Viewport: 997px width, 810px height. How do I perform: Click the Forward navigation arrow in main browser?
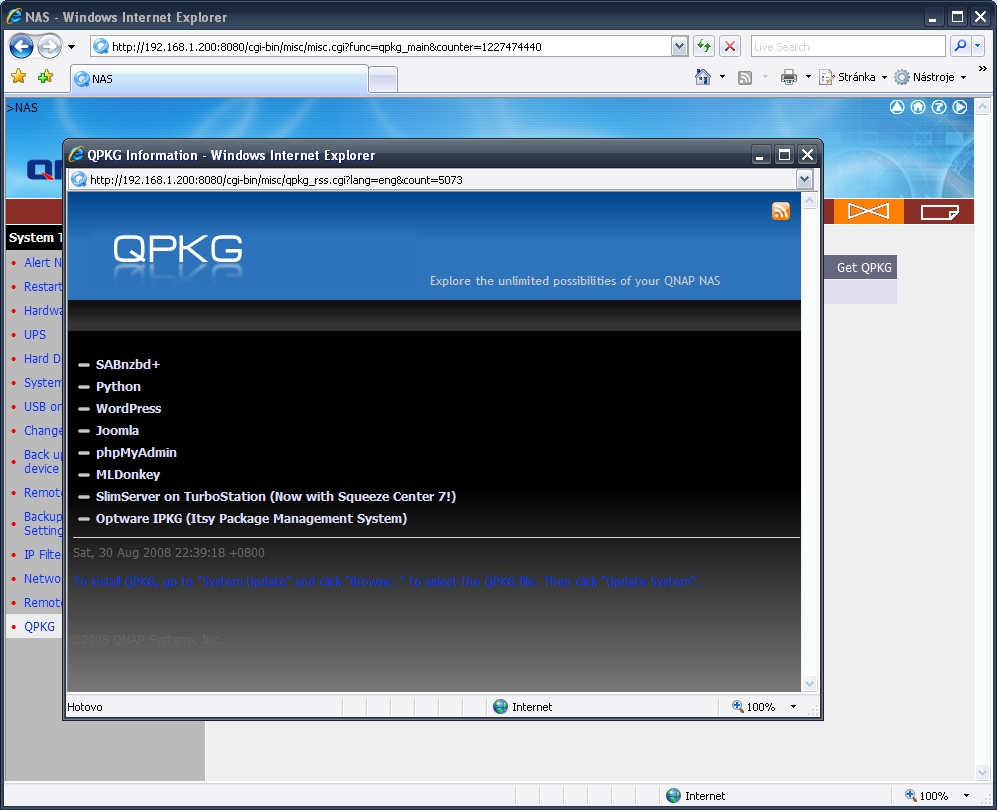(x=49, y=46)
